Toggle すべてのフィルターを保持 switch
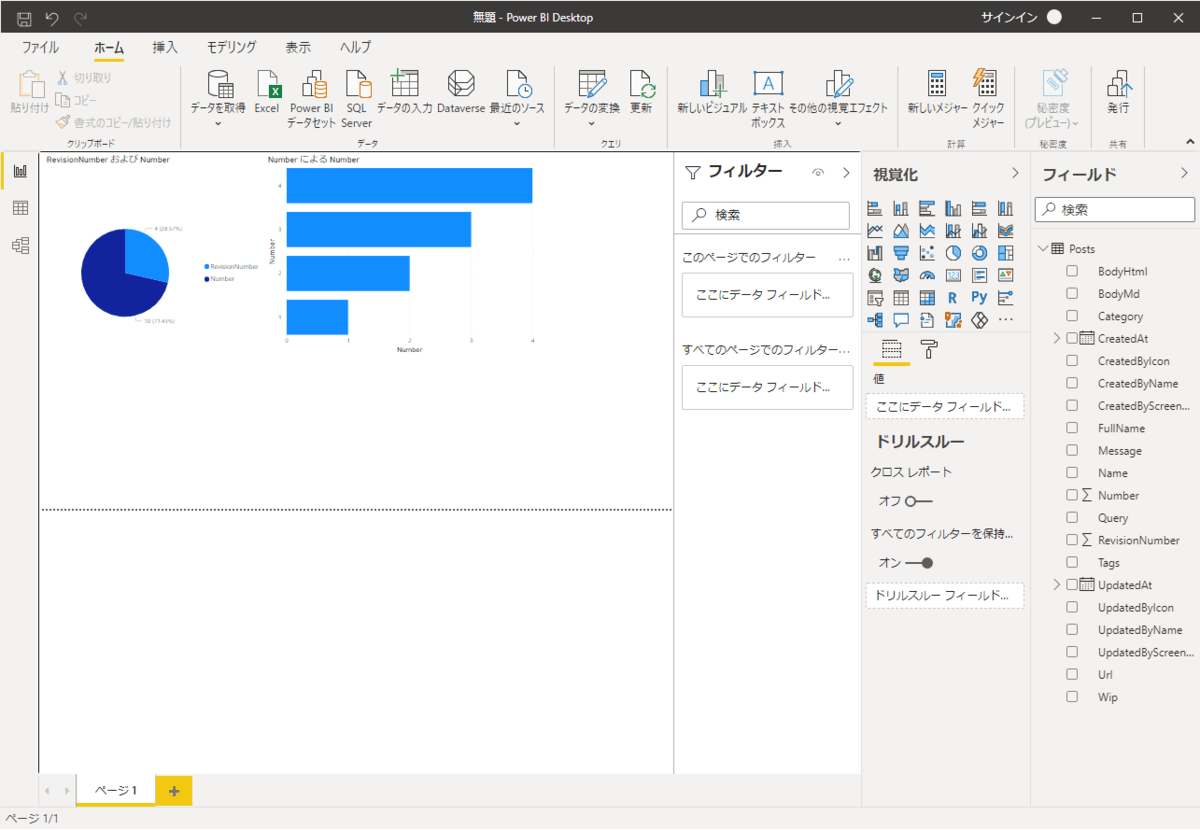1200x830 pixels. (x=919, y=563)
